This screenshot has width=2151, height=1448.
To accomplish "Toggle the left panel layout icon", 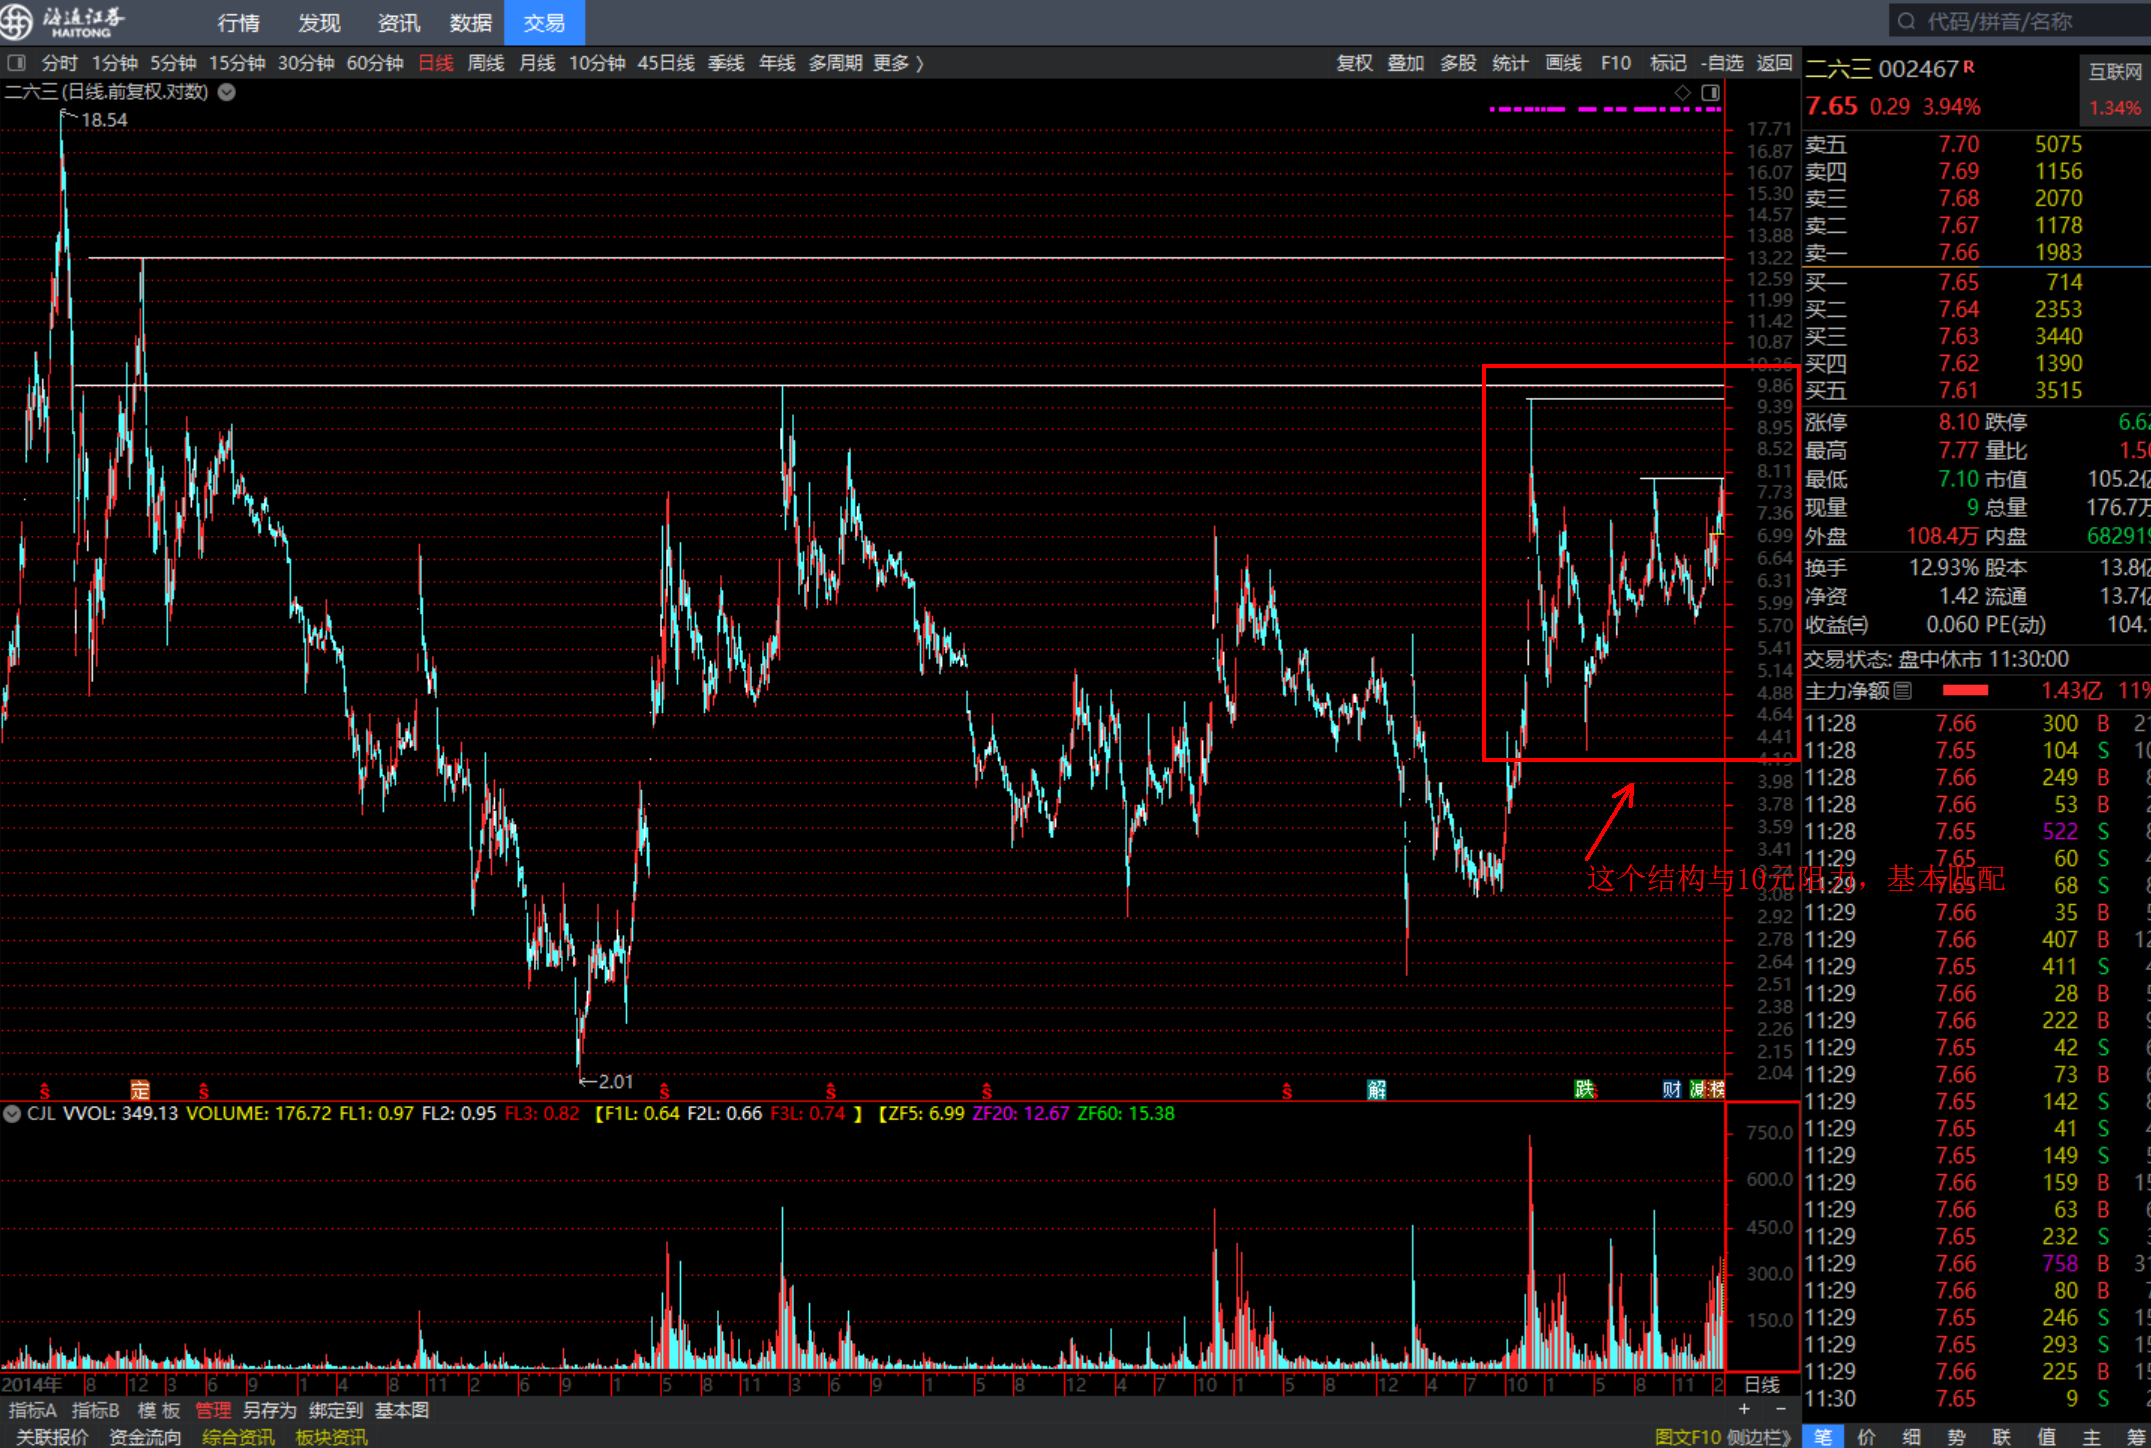I will (x=16, y=63).
